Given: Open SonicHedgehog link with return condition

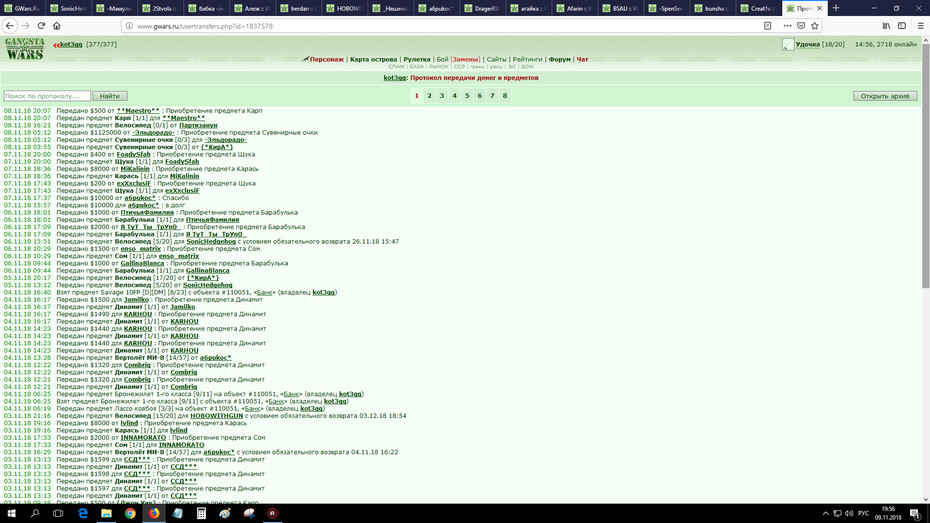Looking at the screenshot, I should click(x=211, y=241).
